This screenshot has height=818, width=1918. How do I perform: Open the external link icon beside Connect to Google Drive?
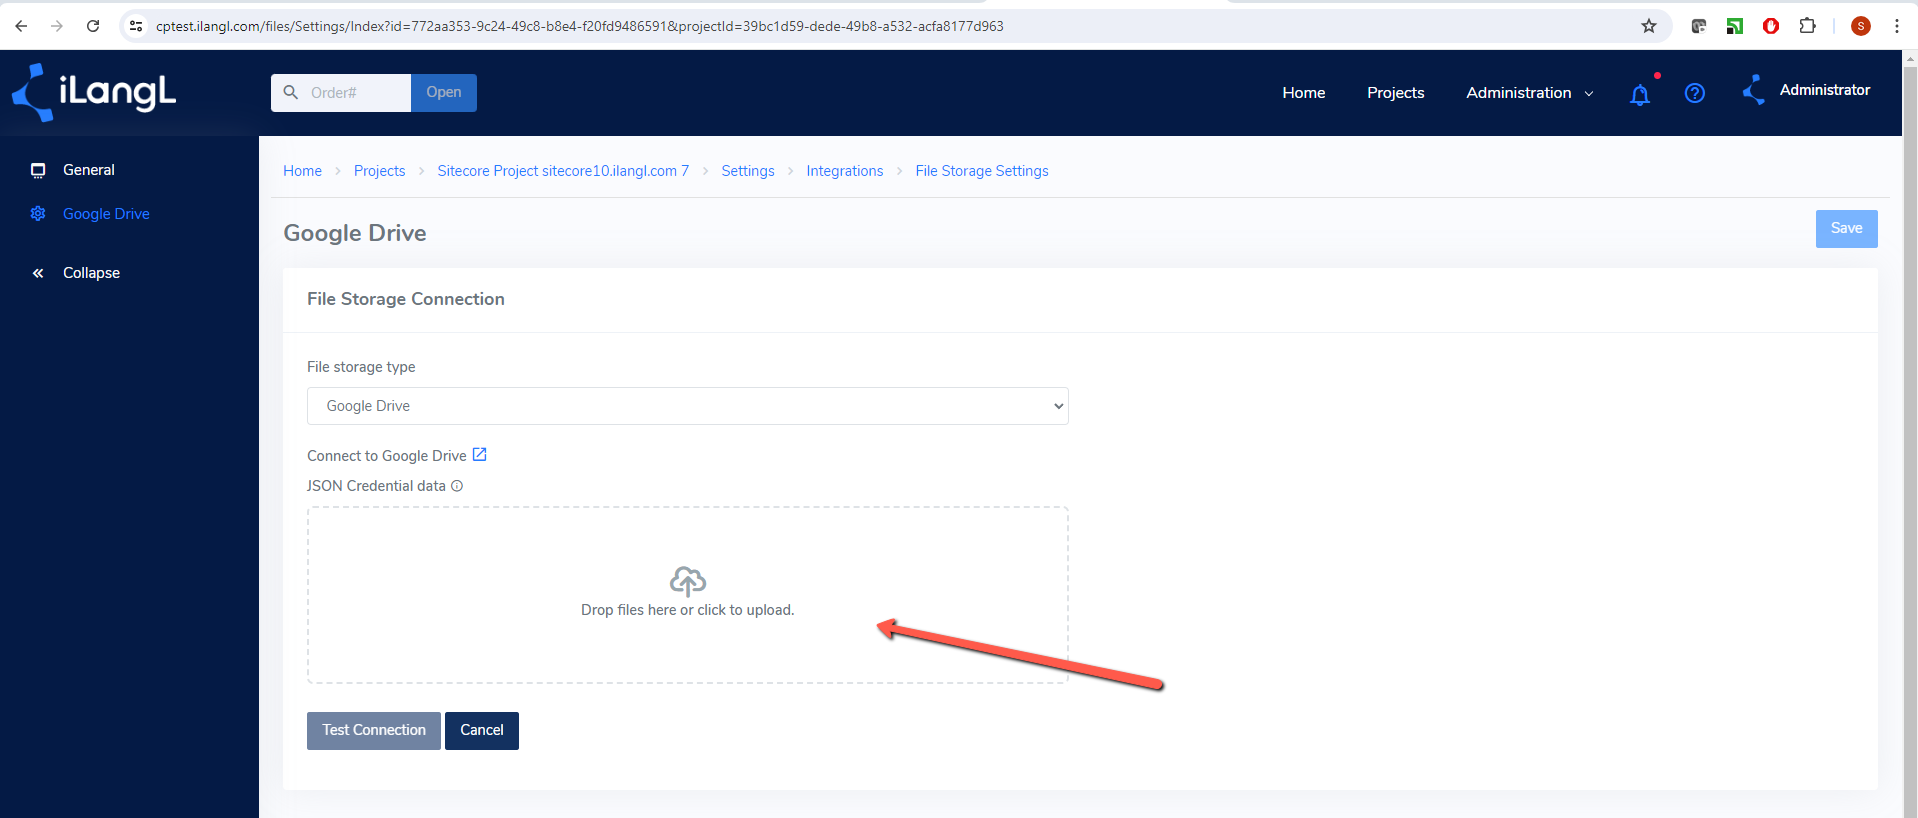pos(480,455)
